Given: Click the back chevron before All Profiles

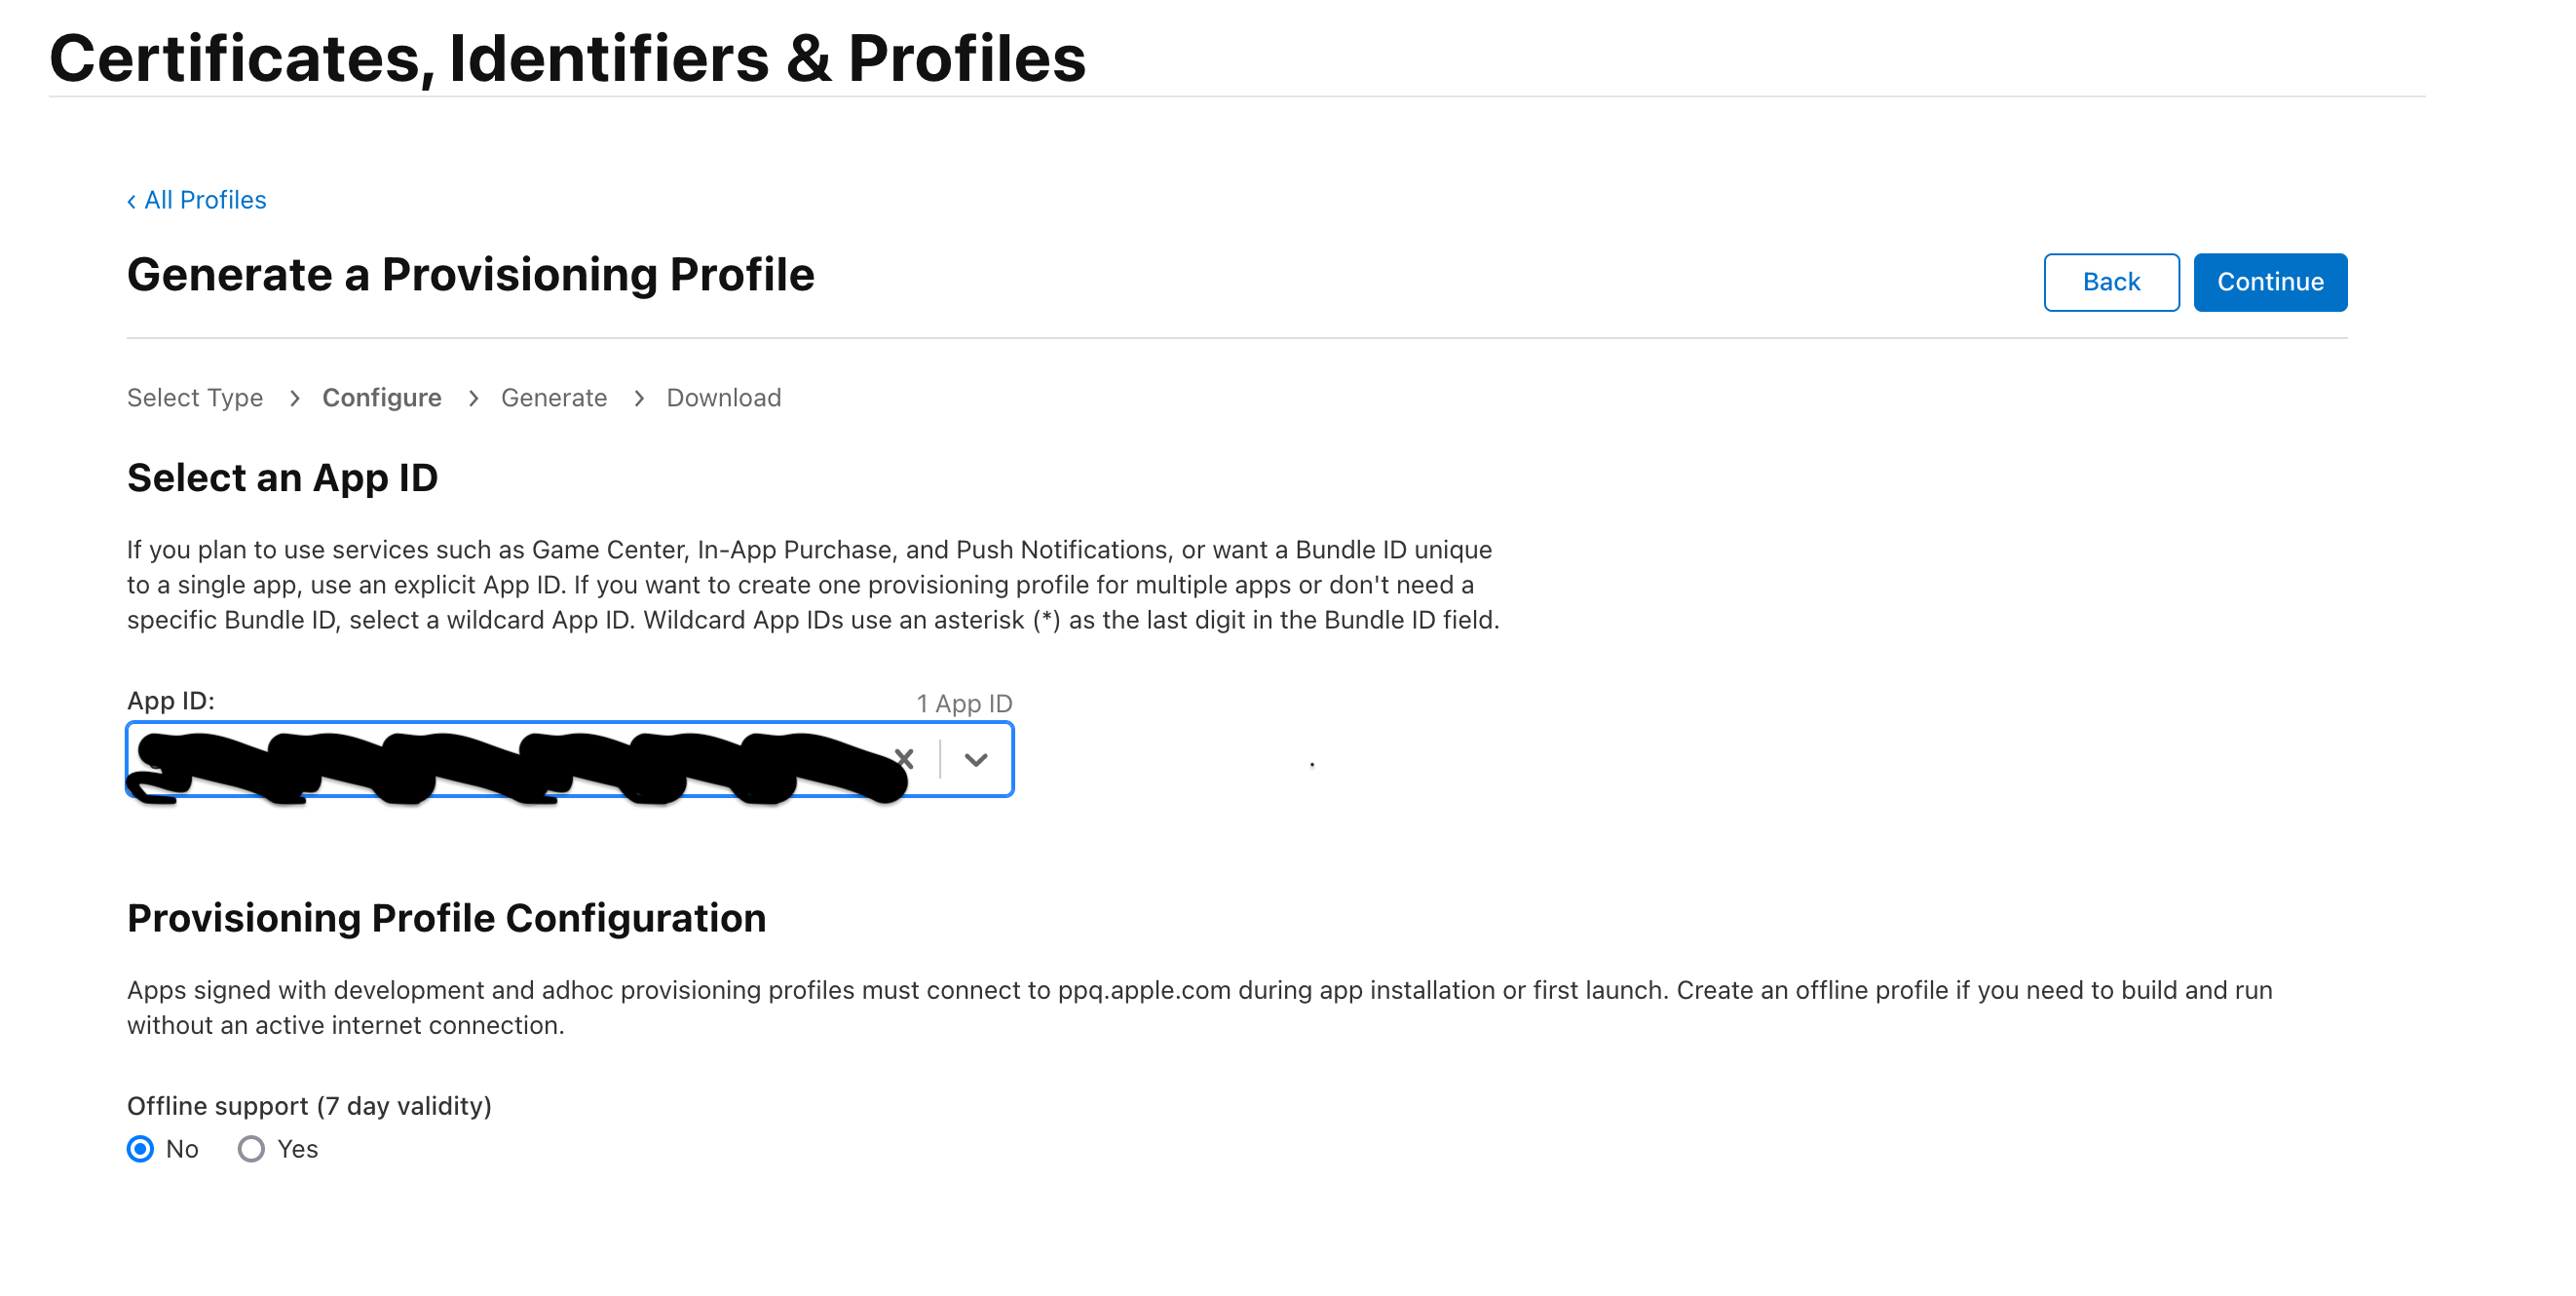Looking at the screenshot, I should pyautogui.click(x=131, y=201).
